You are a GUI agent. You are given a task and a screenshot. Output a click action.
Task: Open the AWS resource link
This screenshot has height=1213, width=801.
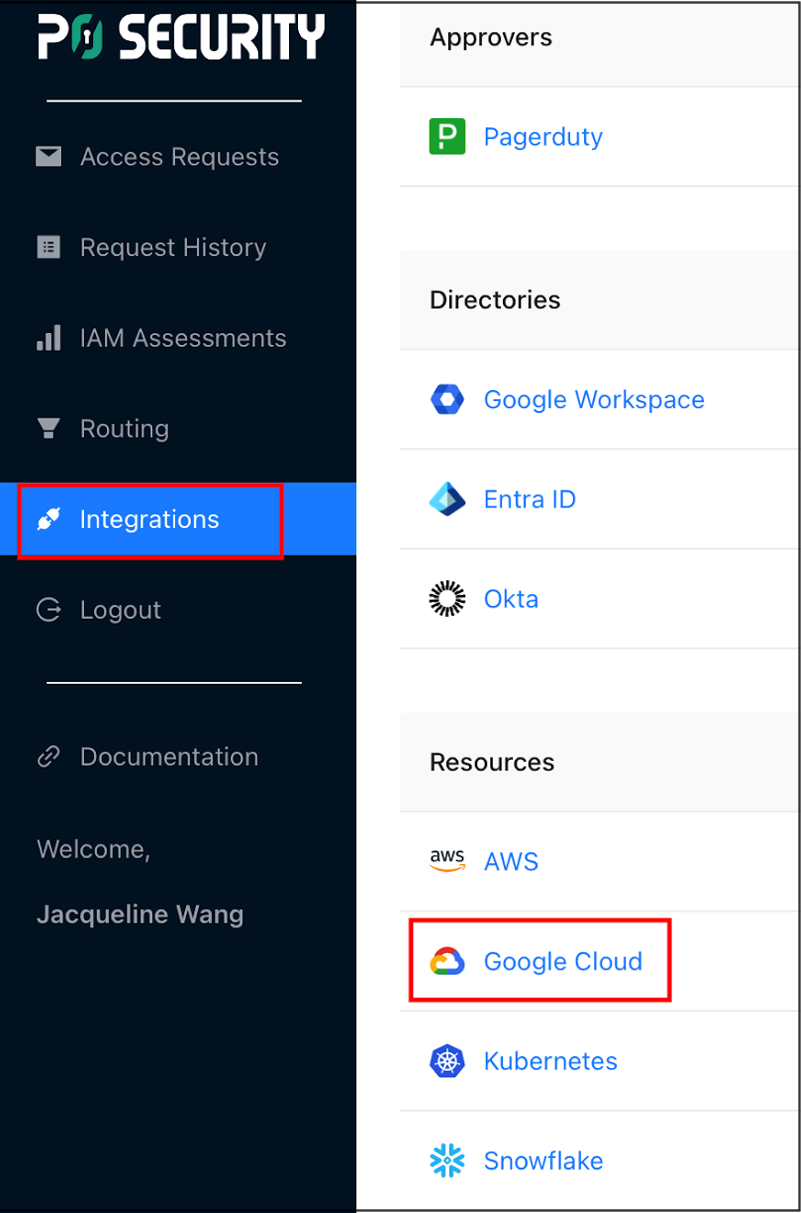(x=511, y=861)
